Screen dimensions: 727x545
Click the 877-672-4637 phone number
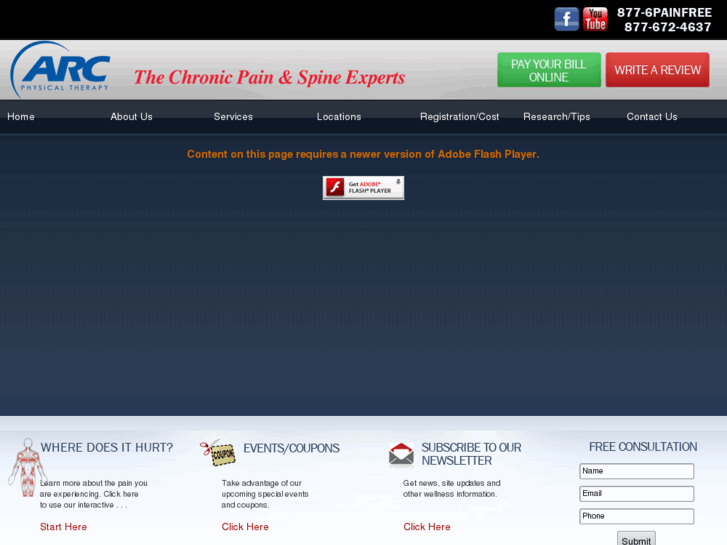[668, 27]
